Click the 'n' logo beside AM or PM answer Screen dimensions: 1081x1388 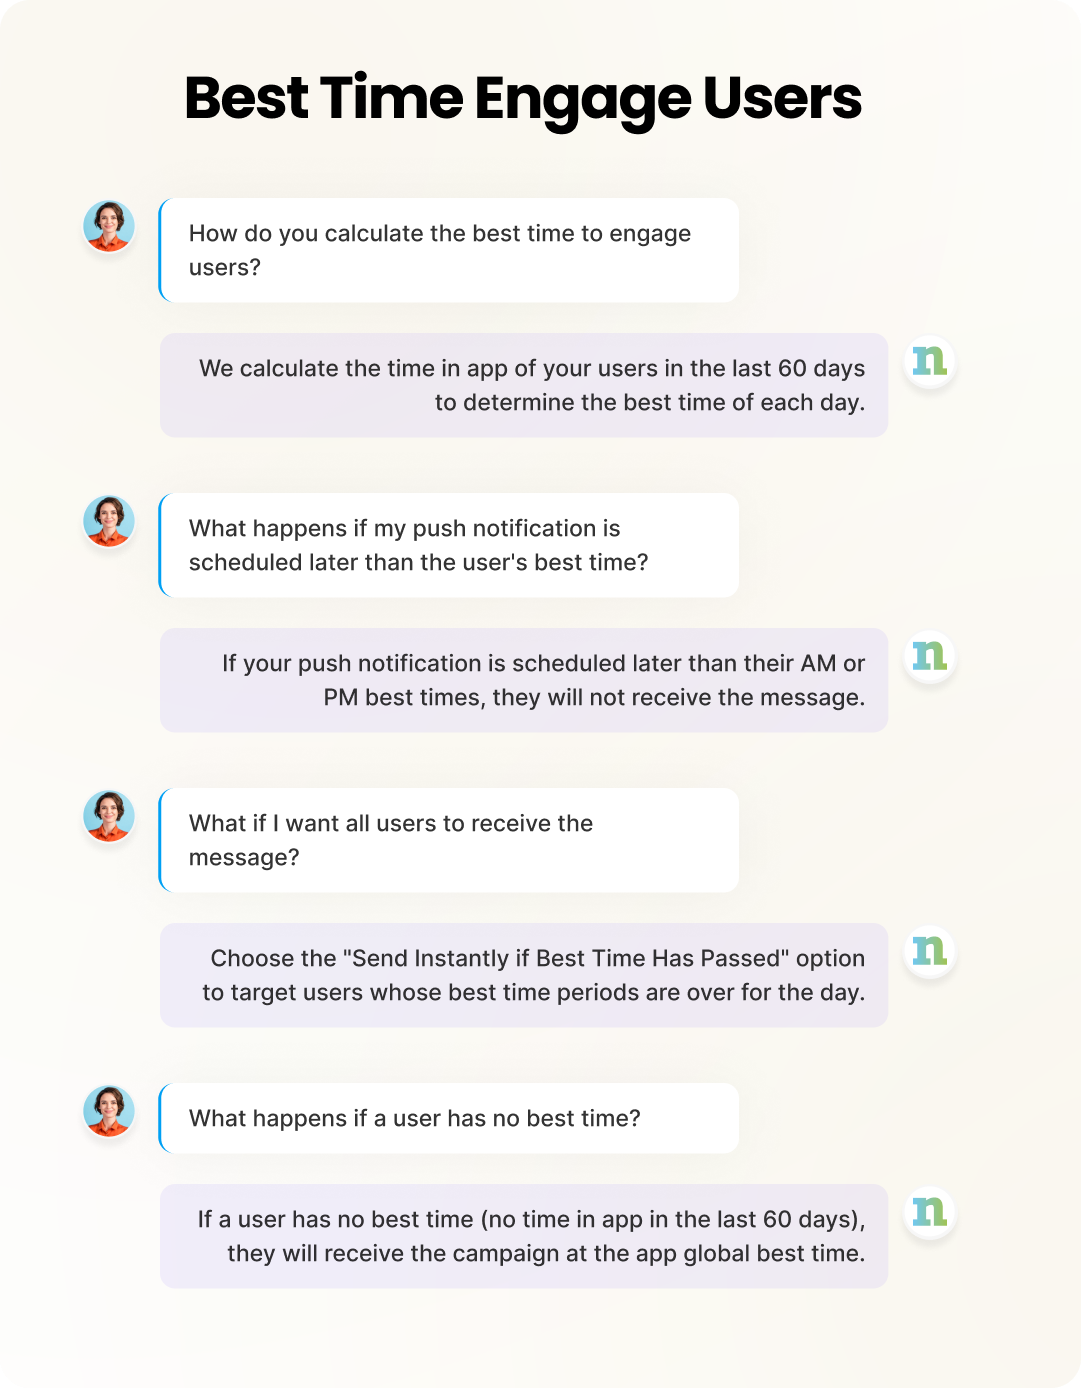[x=930, y=656]
